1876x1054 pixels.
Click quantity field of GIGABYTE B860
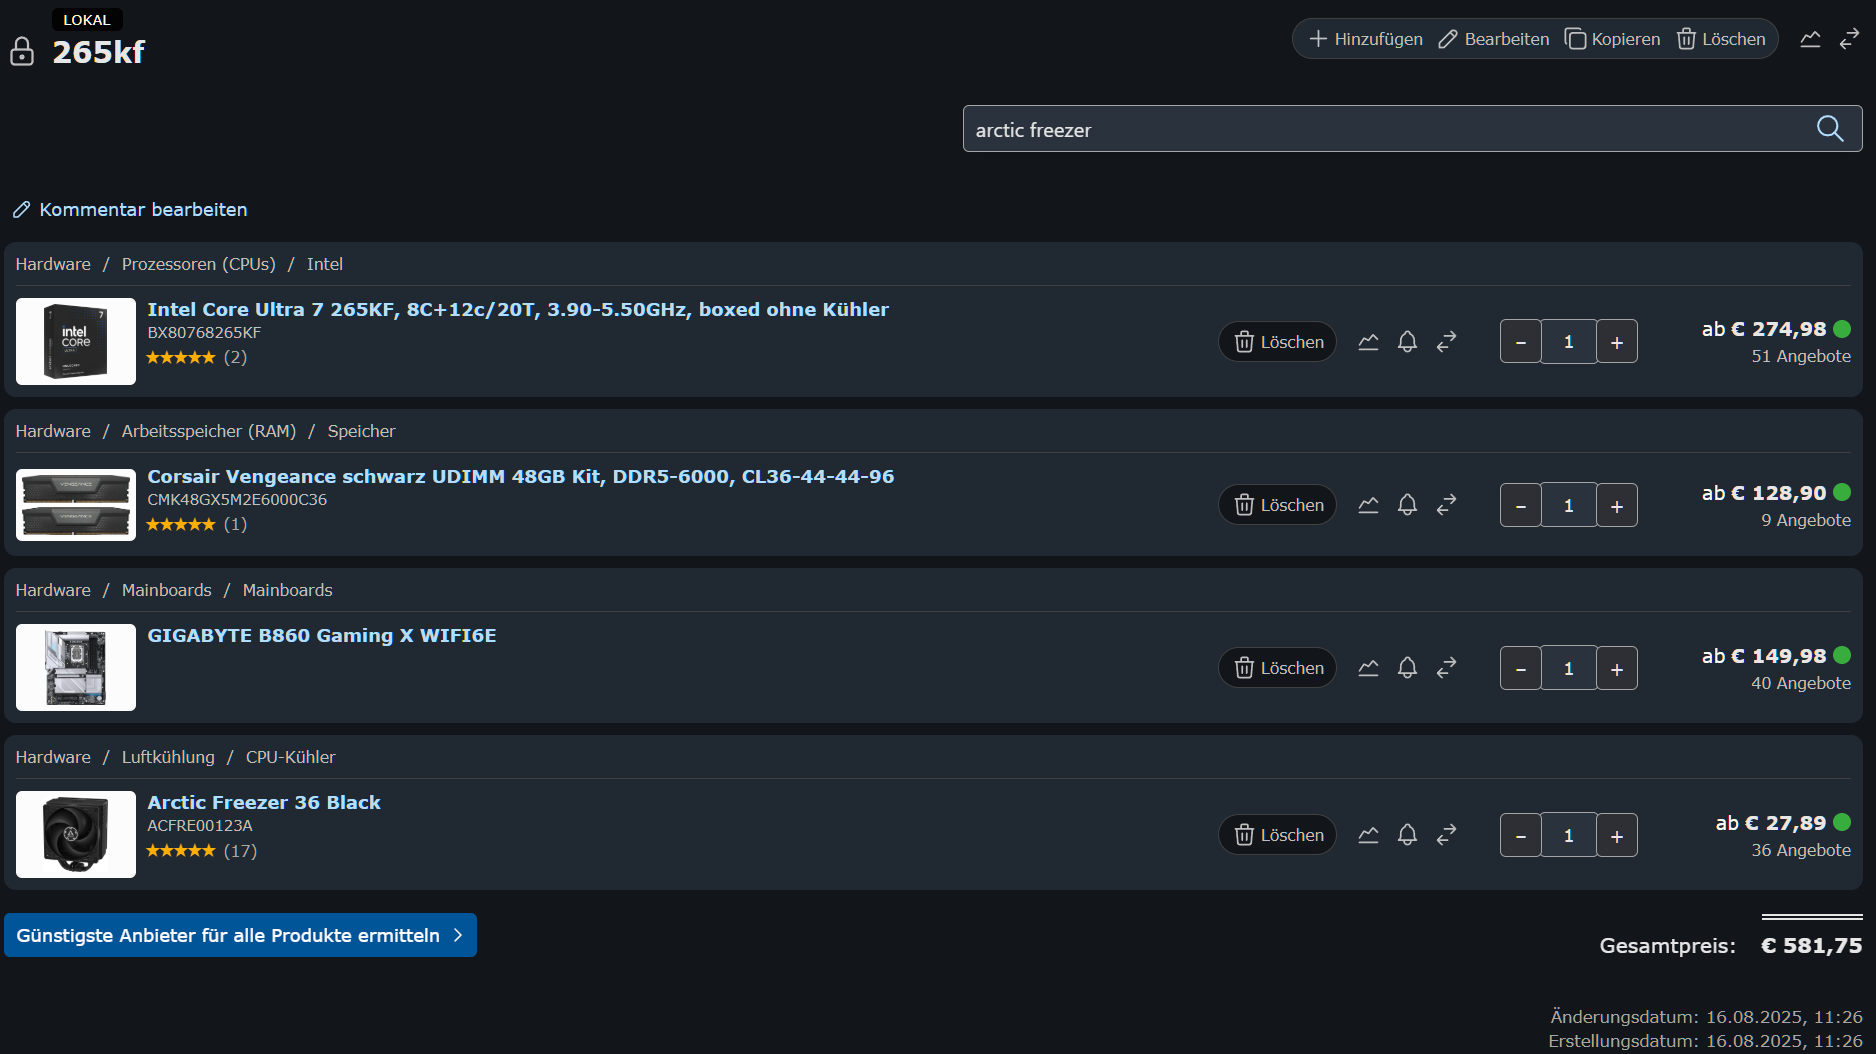1569,668
